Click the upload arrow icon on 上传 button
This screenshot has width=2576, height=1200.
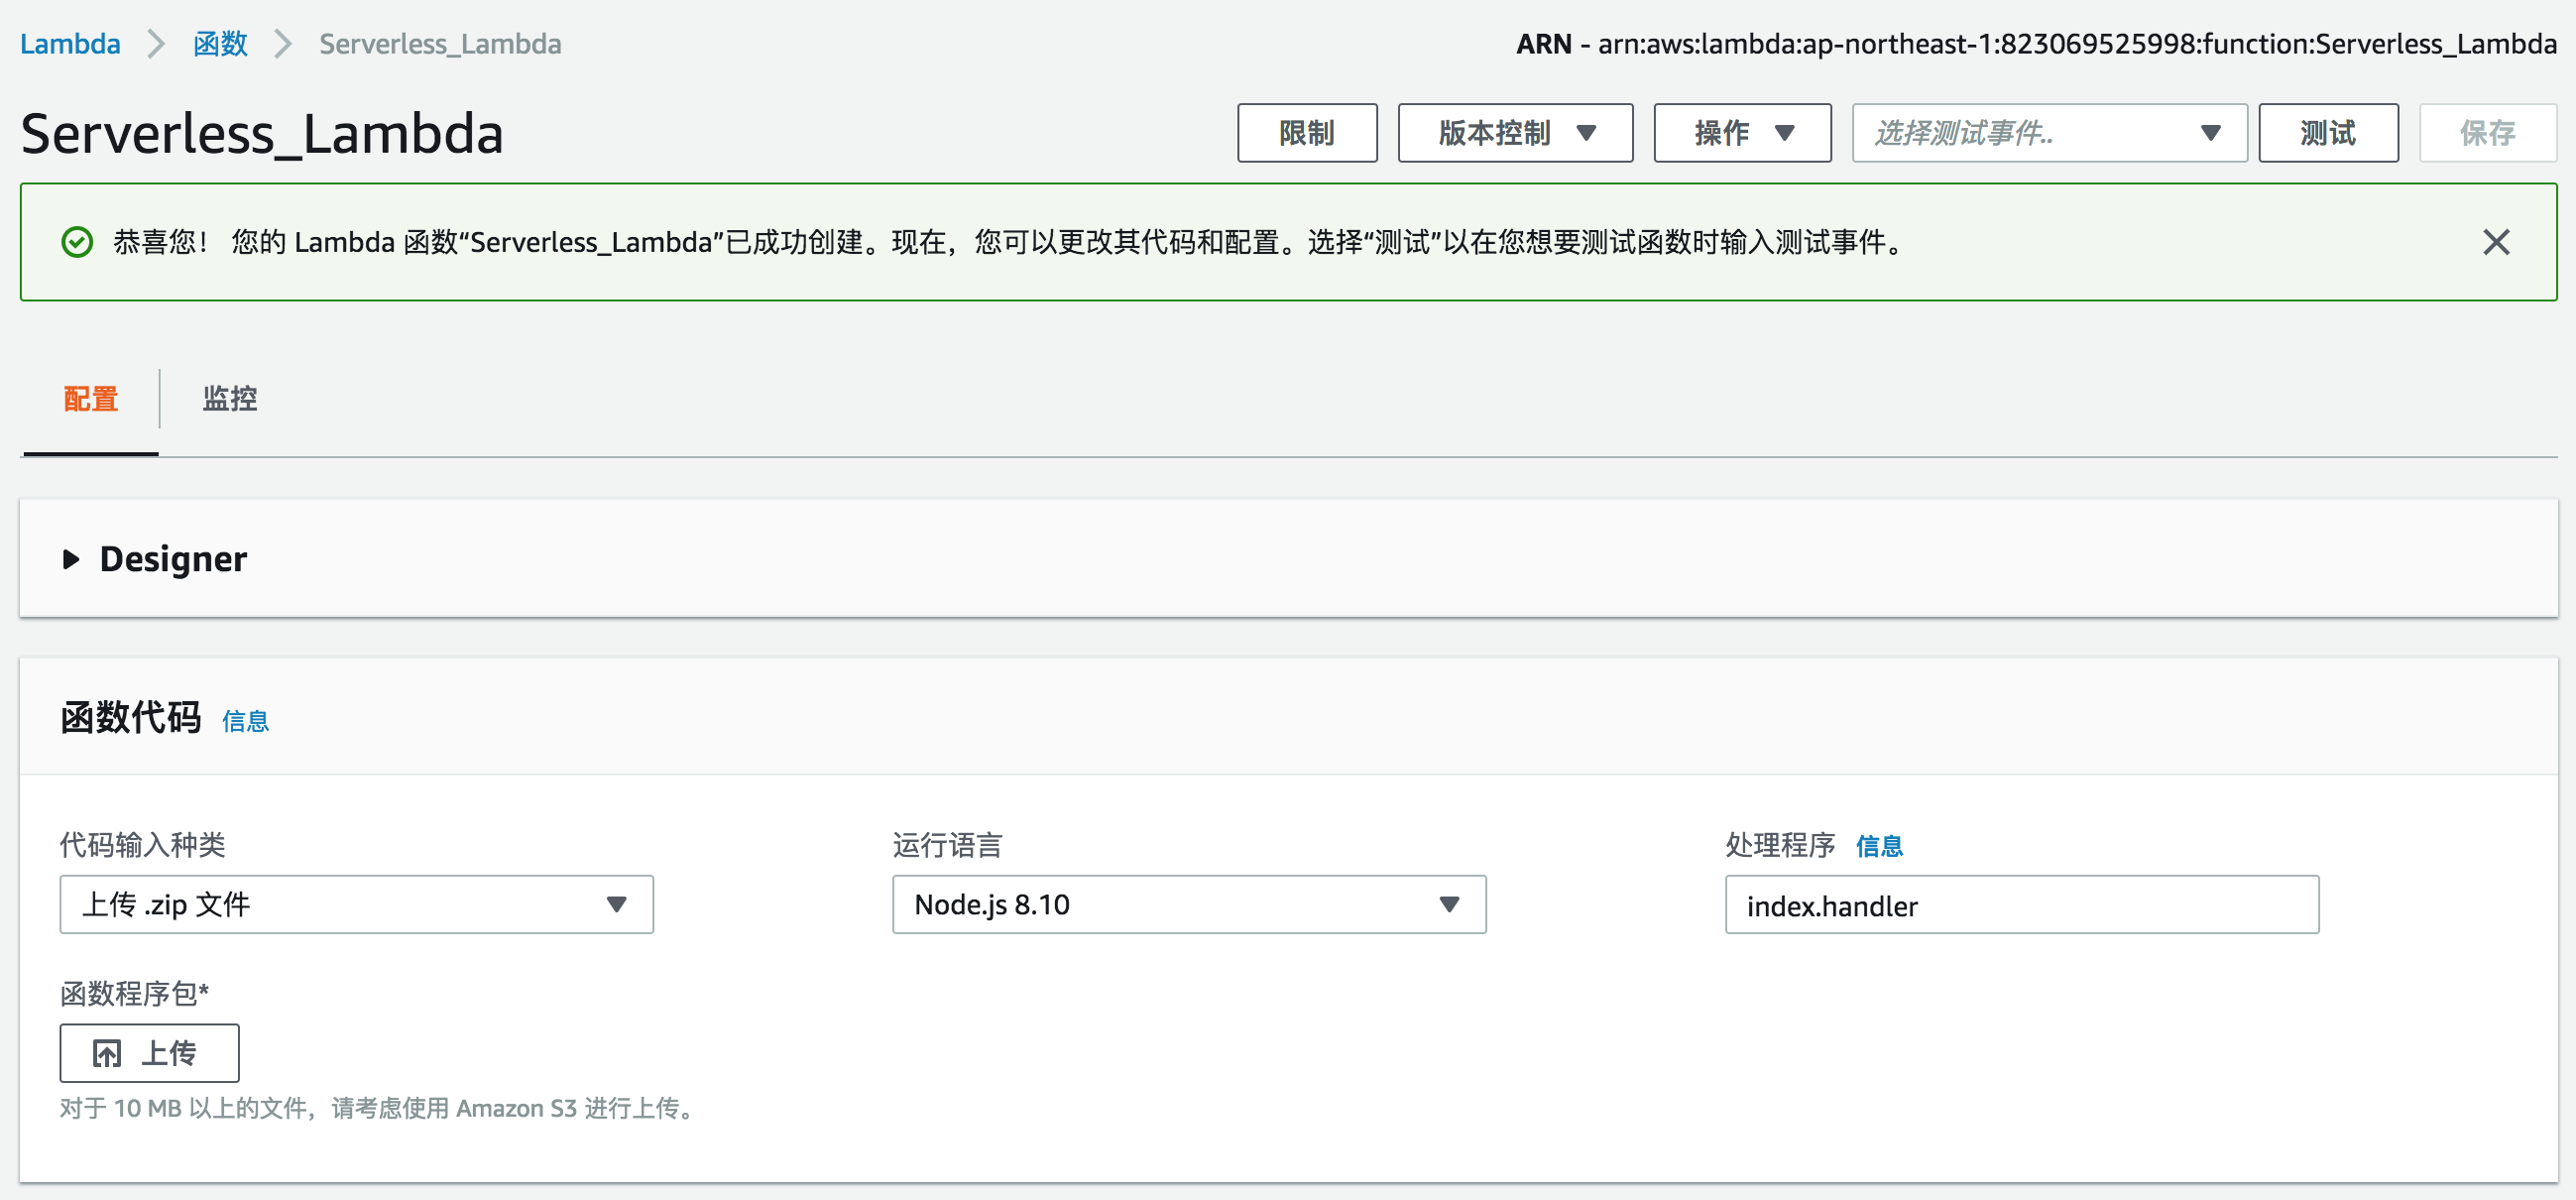(x=107, y=1053)
